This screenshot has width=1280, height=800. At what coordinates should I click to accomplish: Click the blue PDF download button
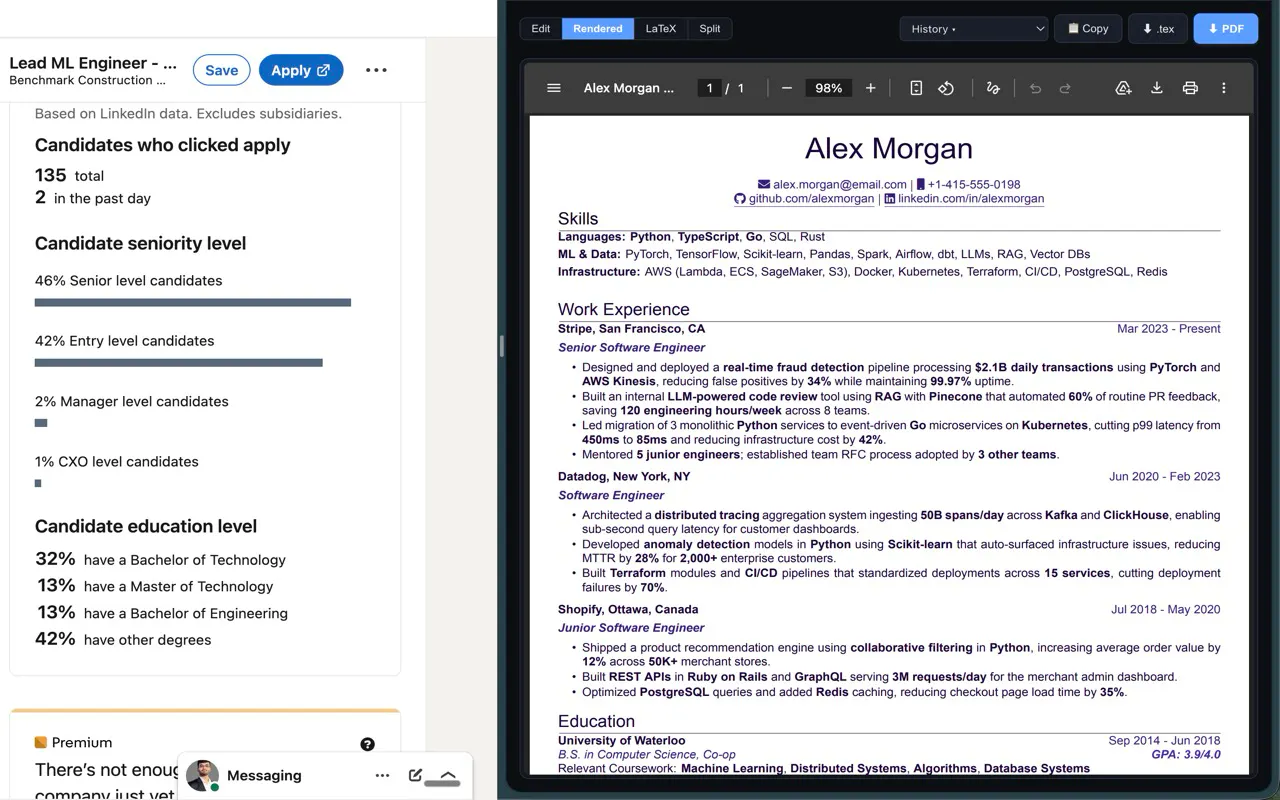pos(1225,29)
